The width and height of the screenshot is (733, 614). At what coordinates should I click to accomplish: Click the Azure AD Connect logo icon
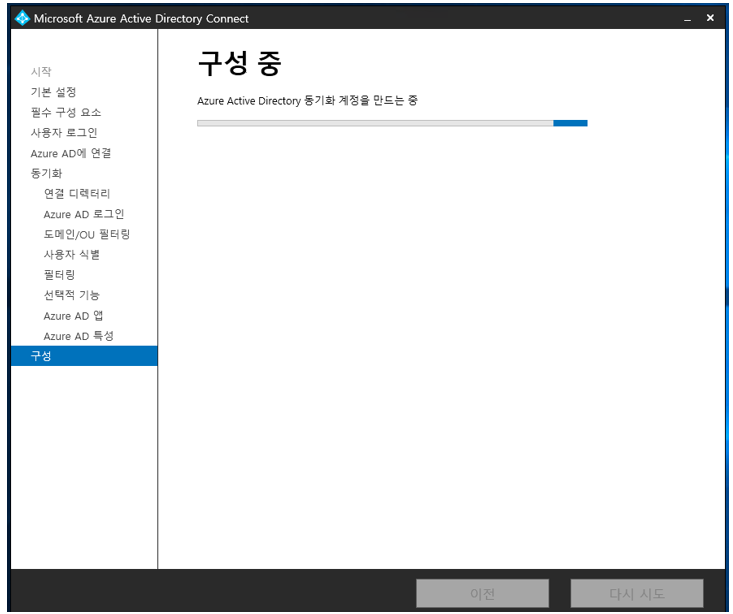click(22, 18)
